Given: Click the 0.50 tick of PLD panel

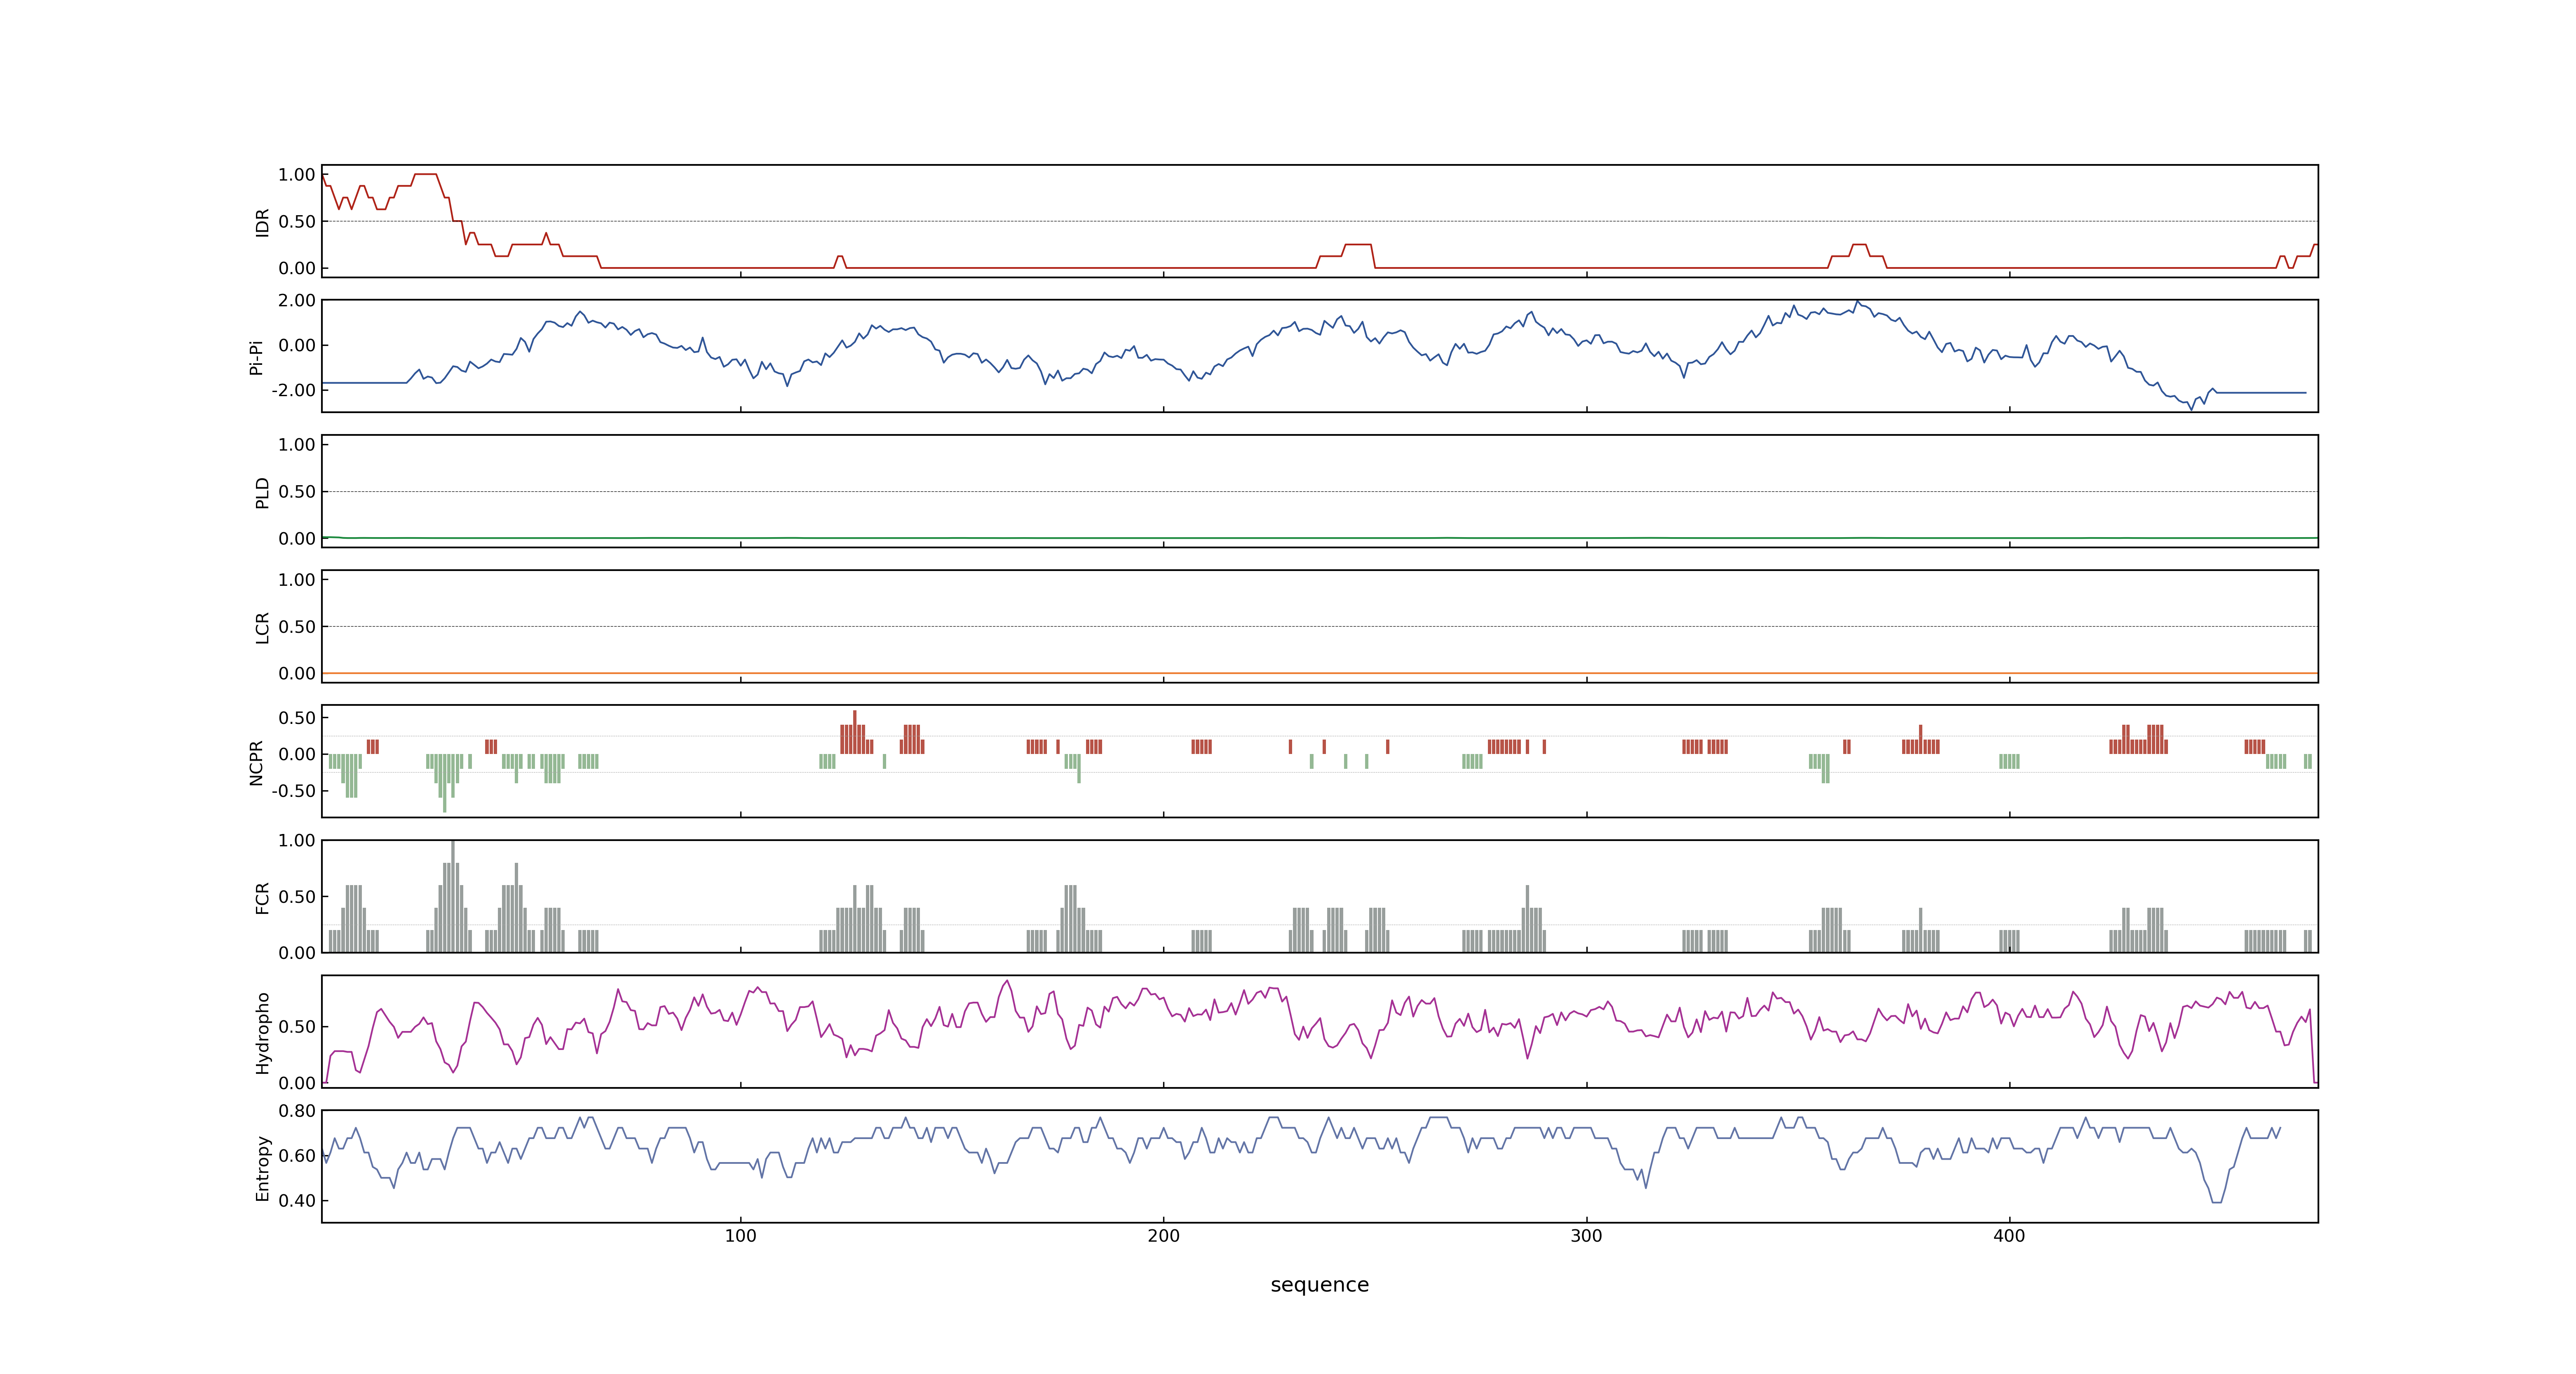Looking at the screenshot, I should (x=297, y=492).
